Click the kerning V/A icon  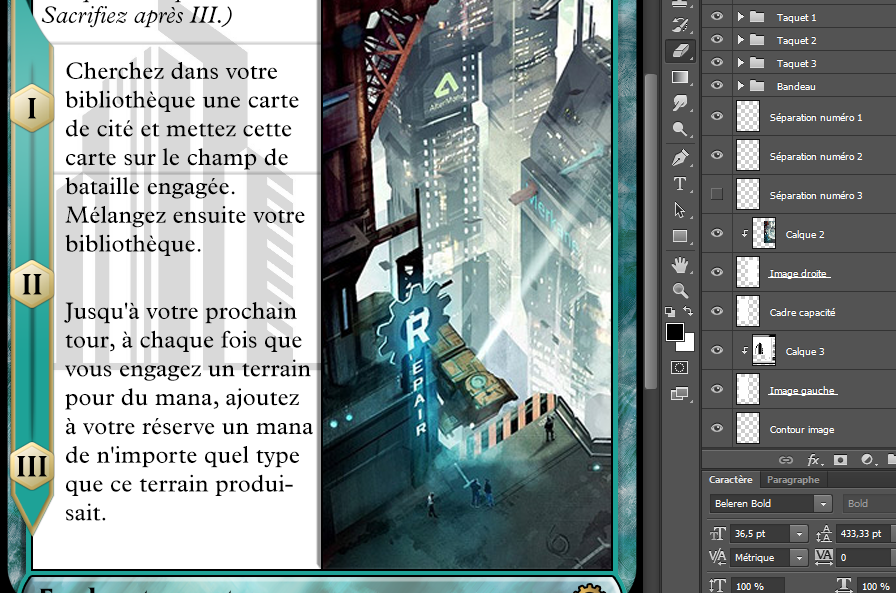[x=718, y=556]
